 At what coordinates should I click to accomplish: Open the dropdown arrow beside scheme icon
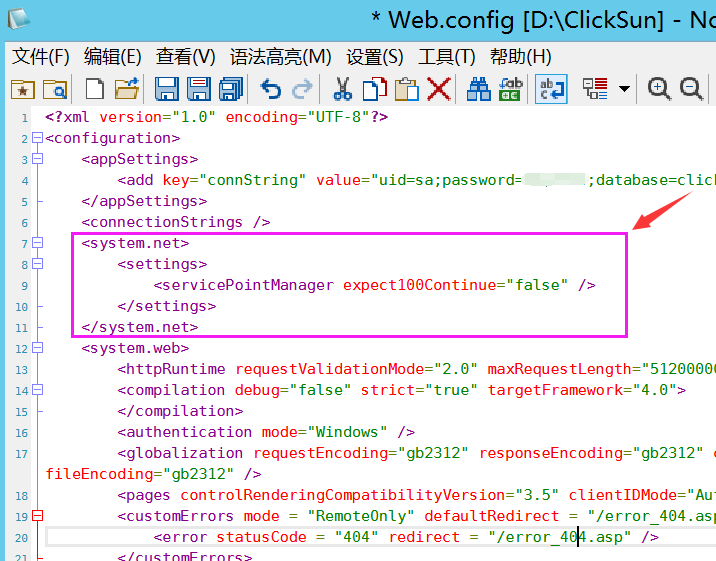point(624,89)
